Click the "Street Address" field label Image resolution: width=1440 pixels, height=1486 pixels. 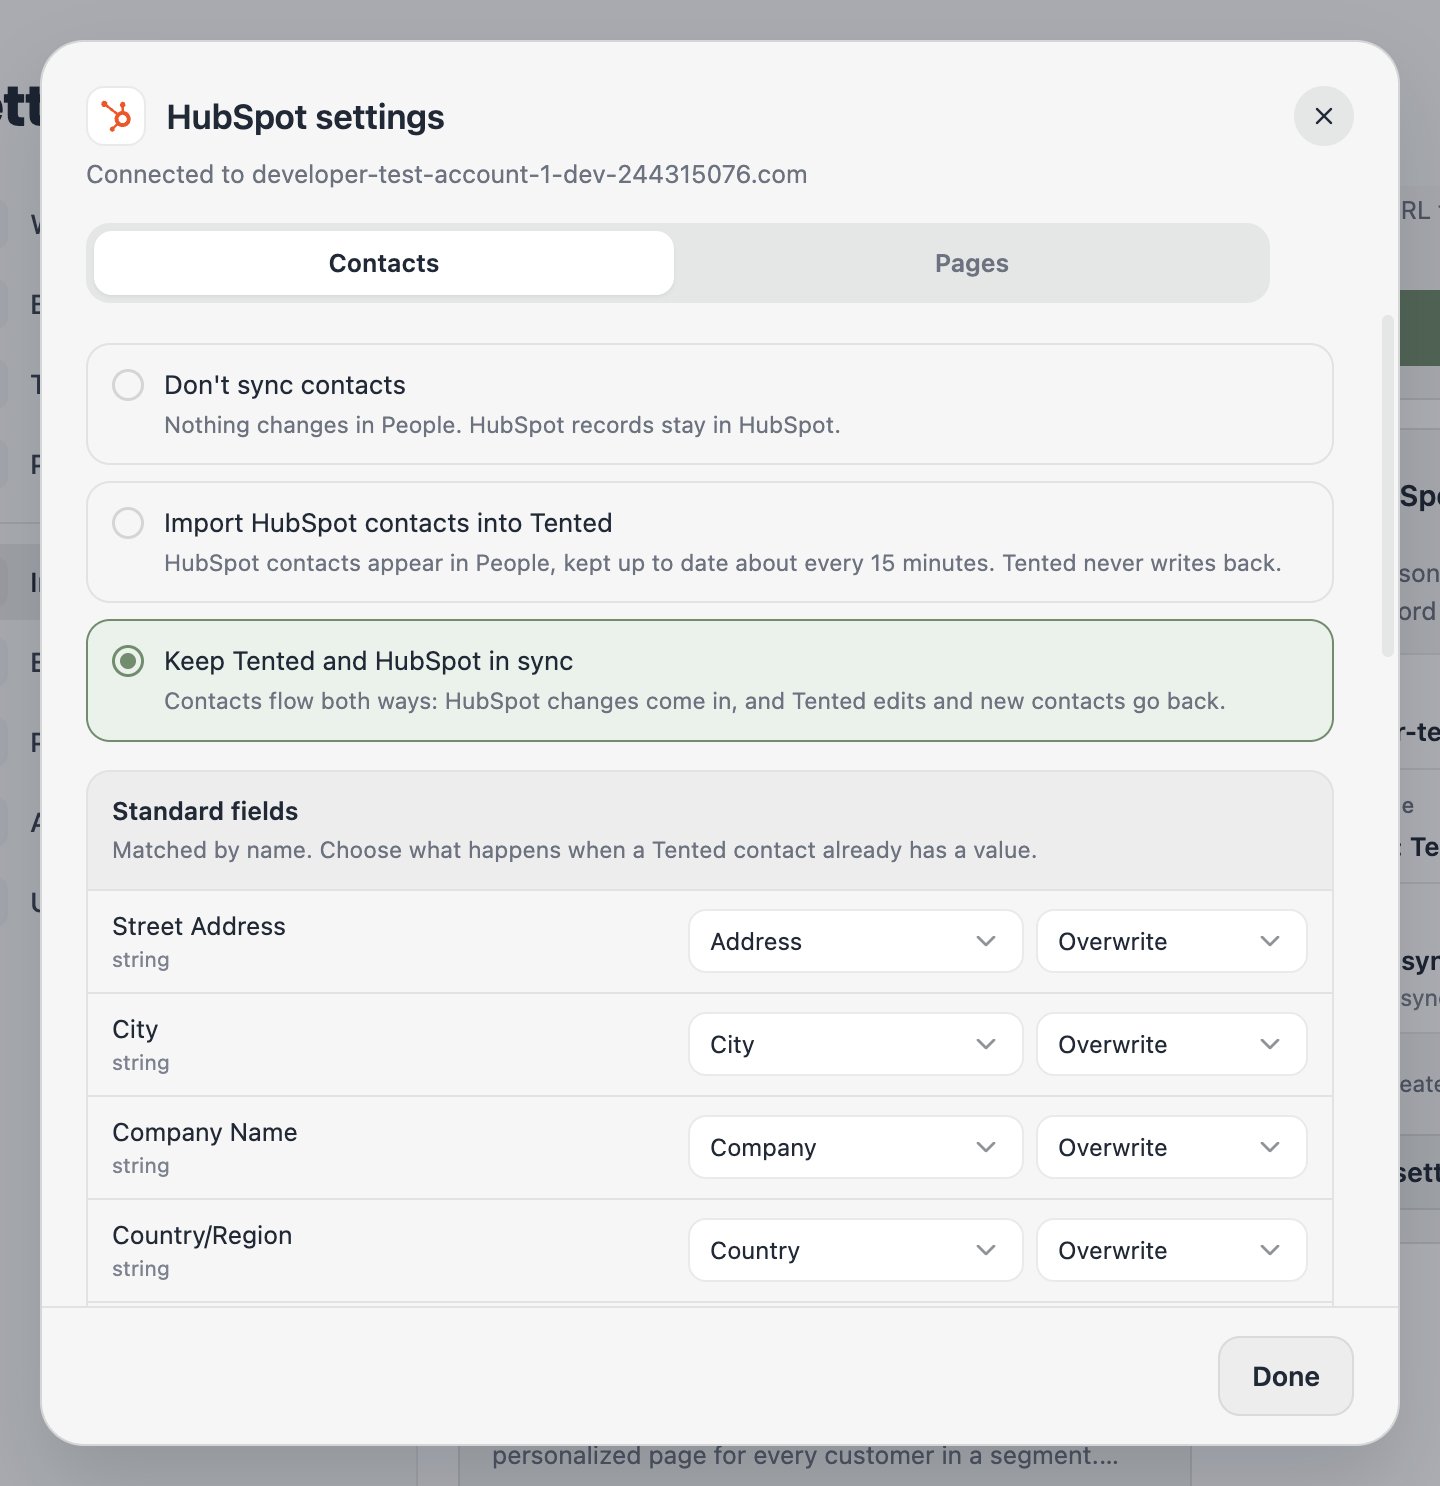tap(199, 926)
